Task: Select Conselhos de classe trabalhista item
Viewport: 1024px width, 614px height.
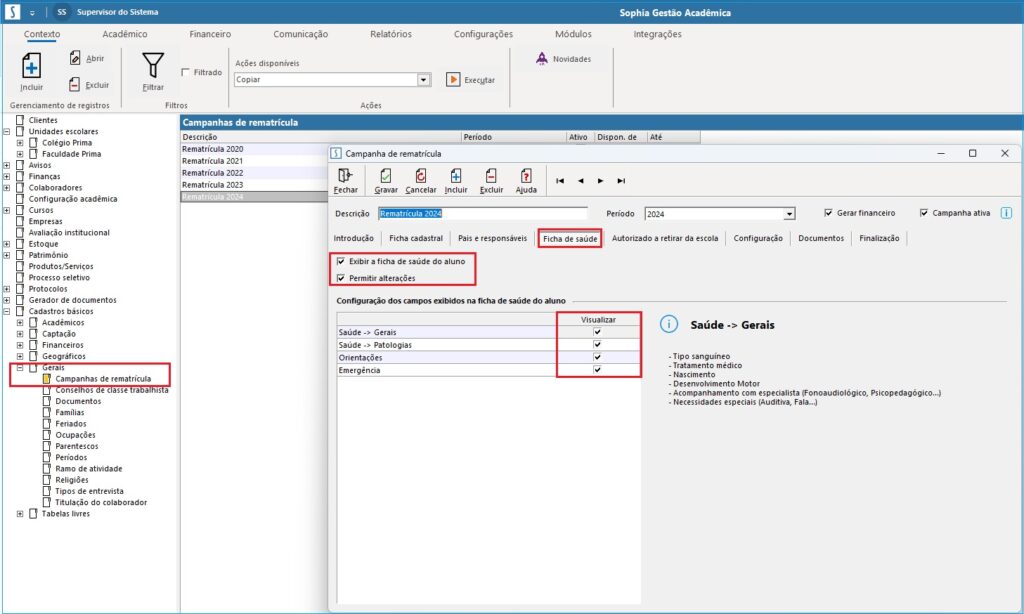Action: point(112,390)
